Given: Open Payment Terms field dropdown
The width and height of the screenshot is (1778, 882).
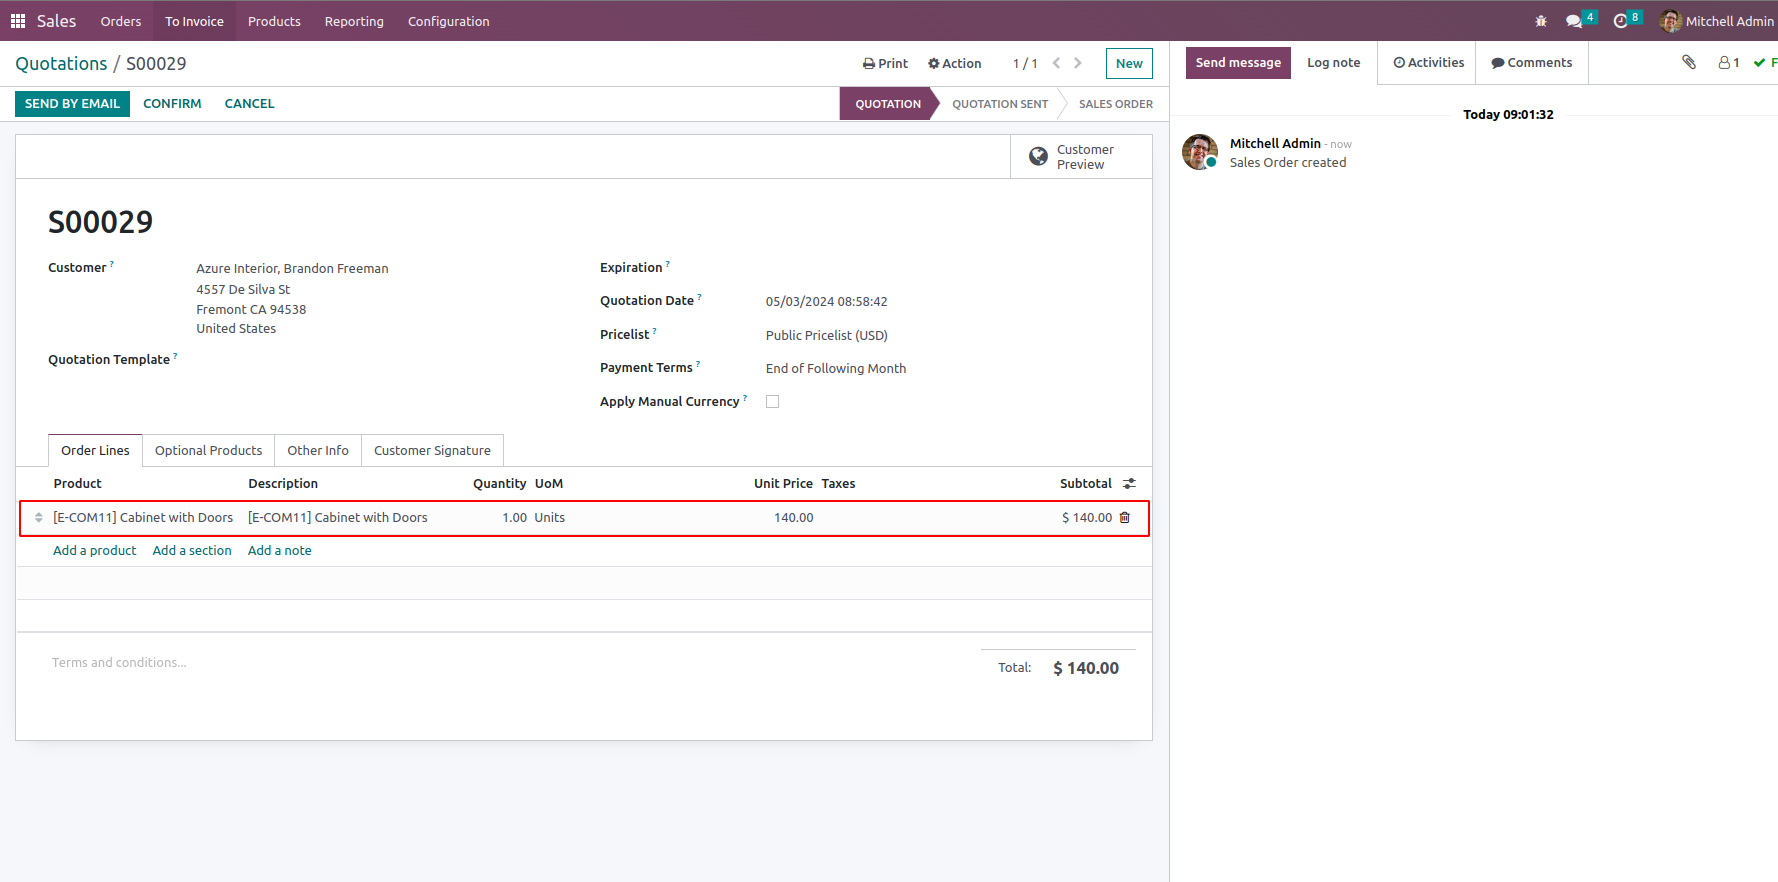Looking at the screenshot, I should (836, 368).
